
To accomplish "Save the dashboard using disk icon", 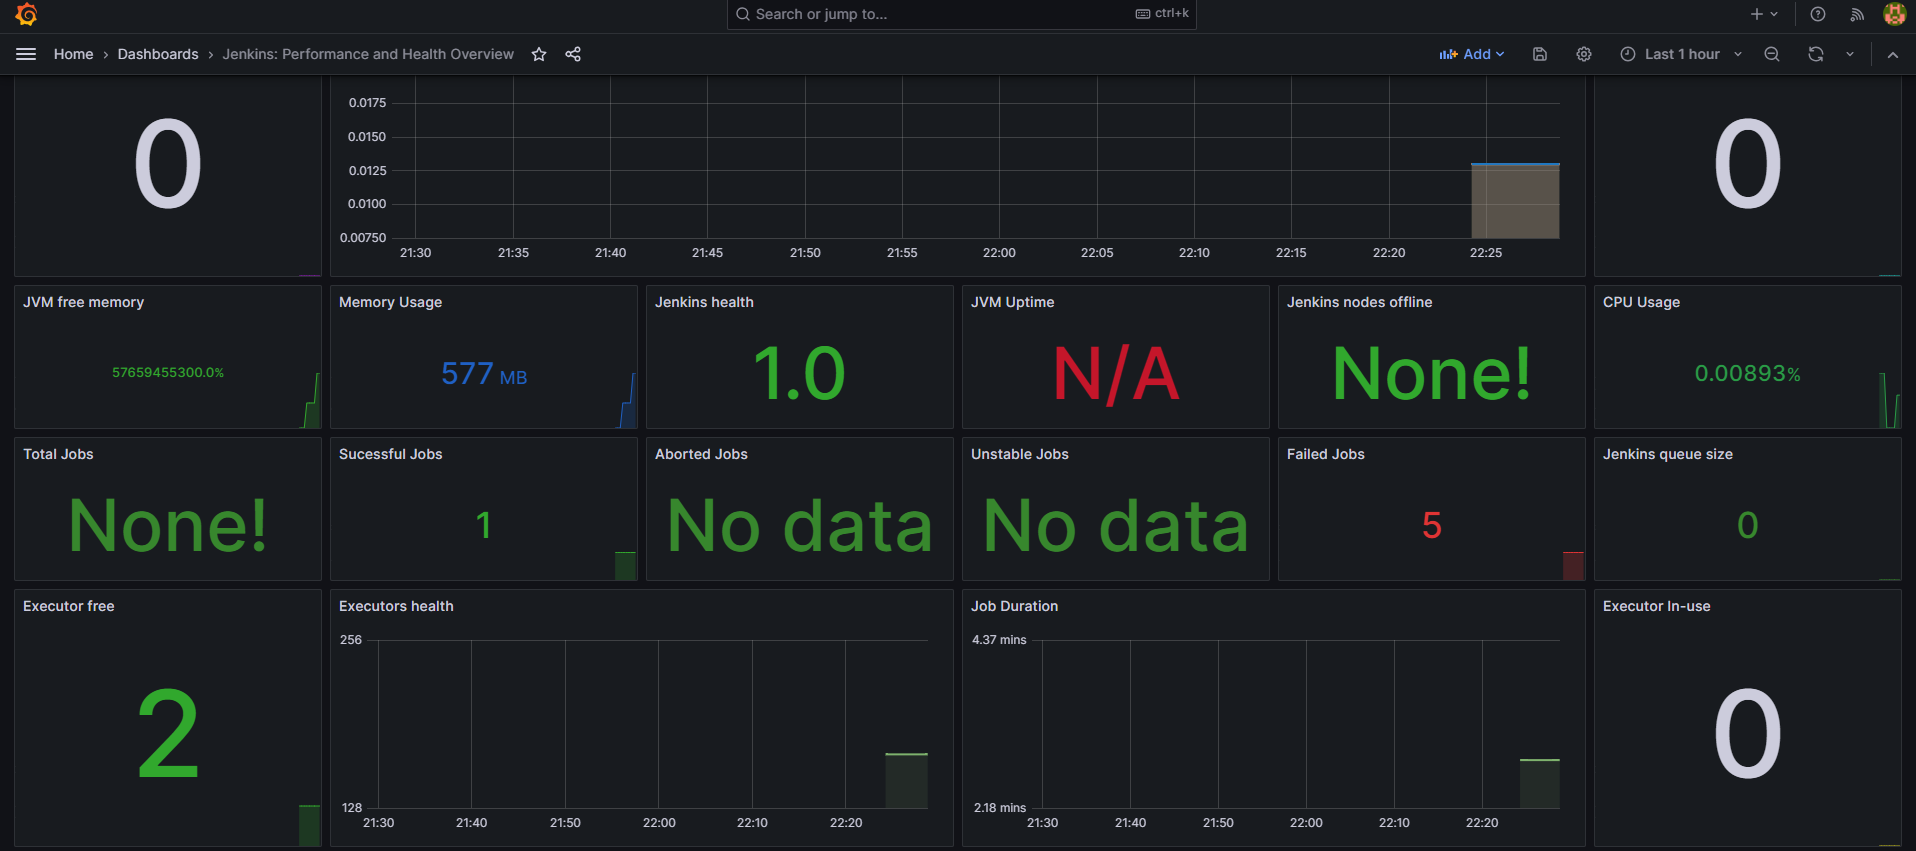I will (1540, 54).
